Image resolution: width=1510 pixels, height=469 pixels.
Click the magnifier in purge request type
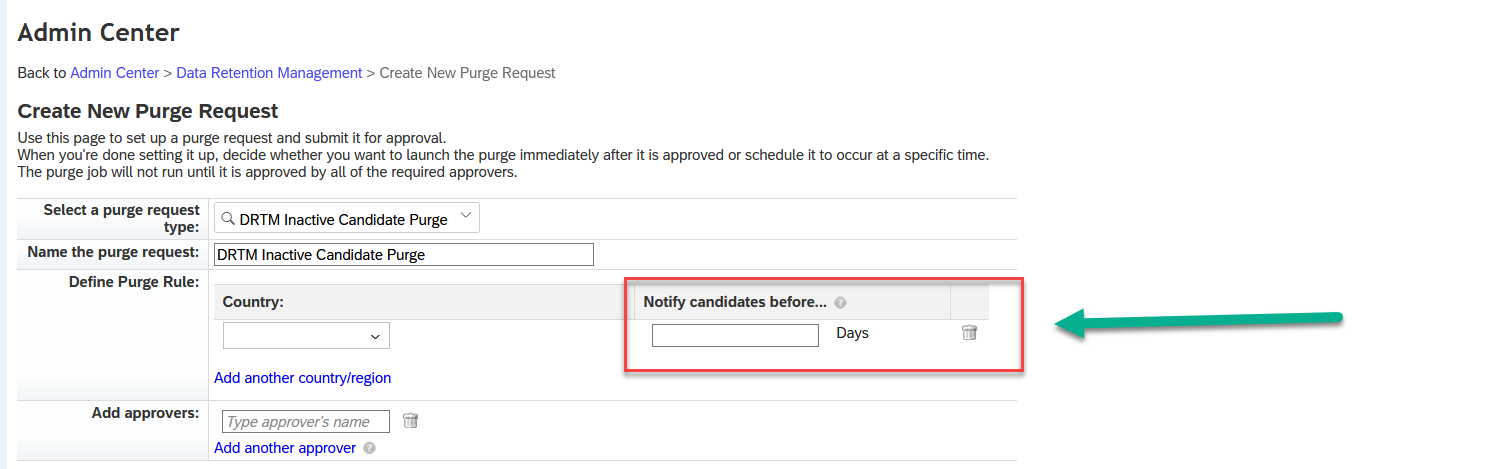228,218
